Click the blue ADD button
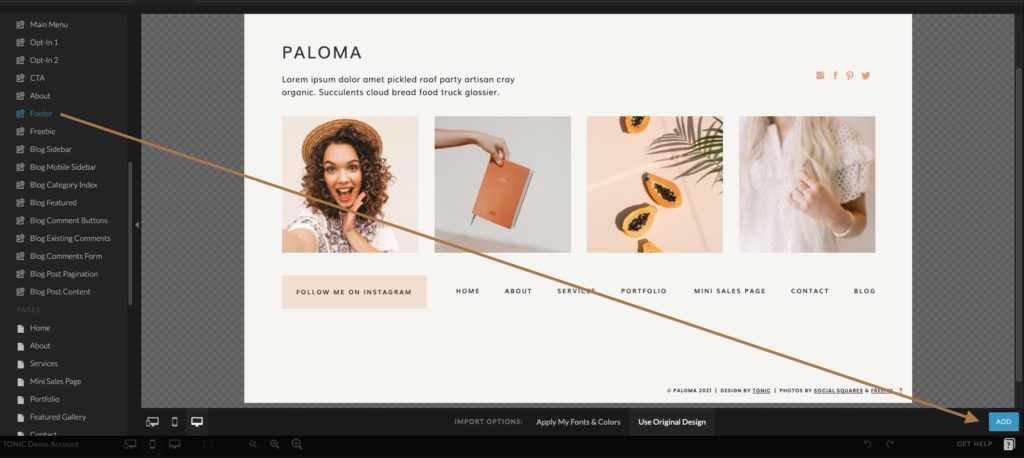 pos(1003,422)
